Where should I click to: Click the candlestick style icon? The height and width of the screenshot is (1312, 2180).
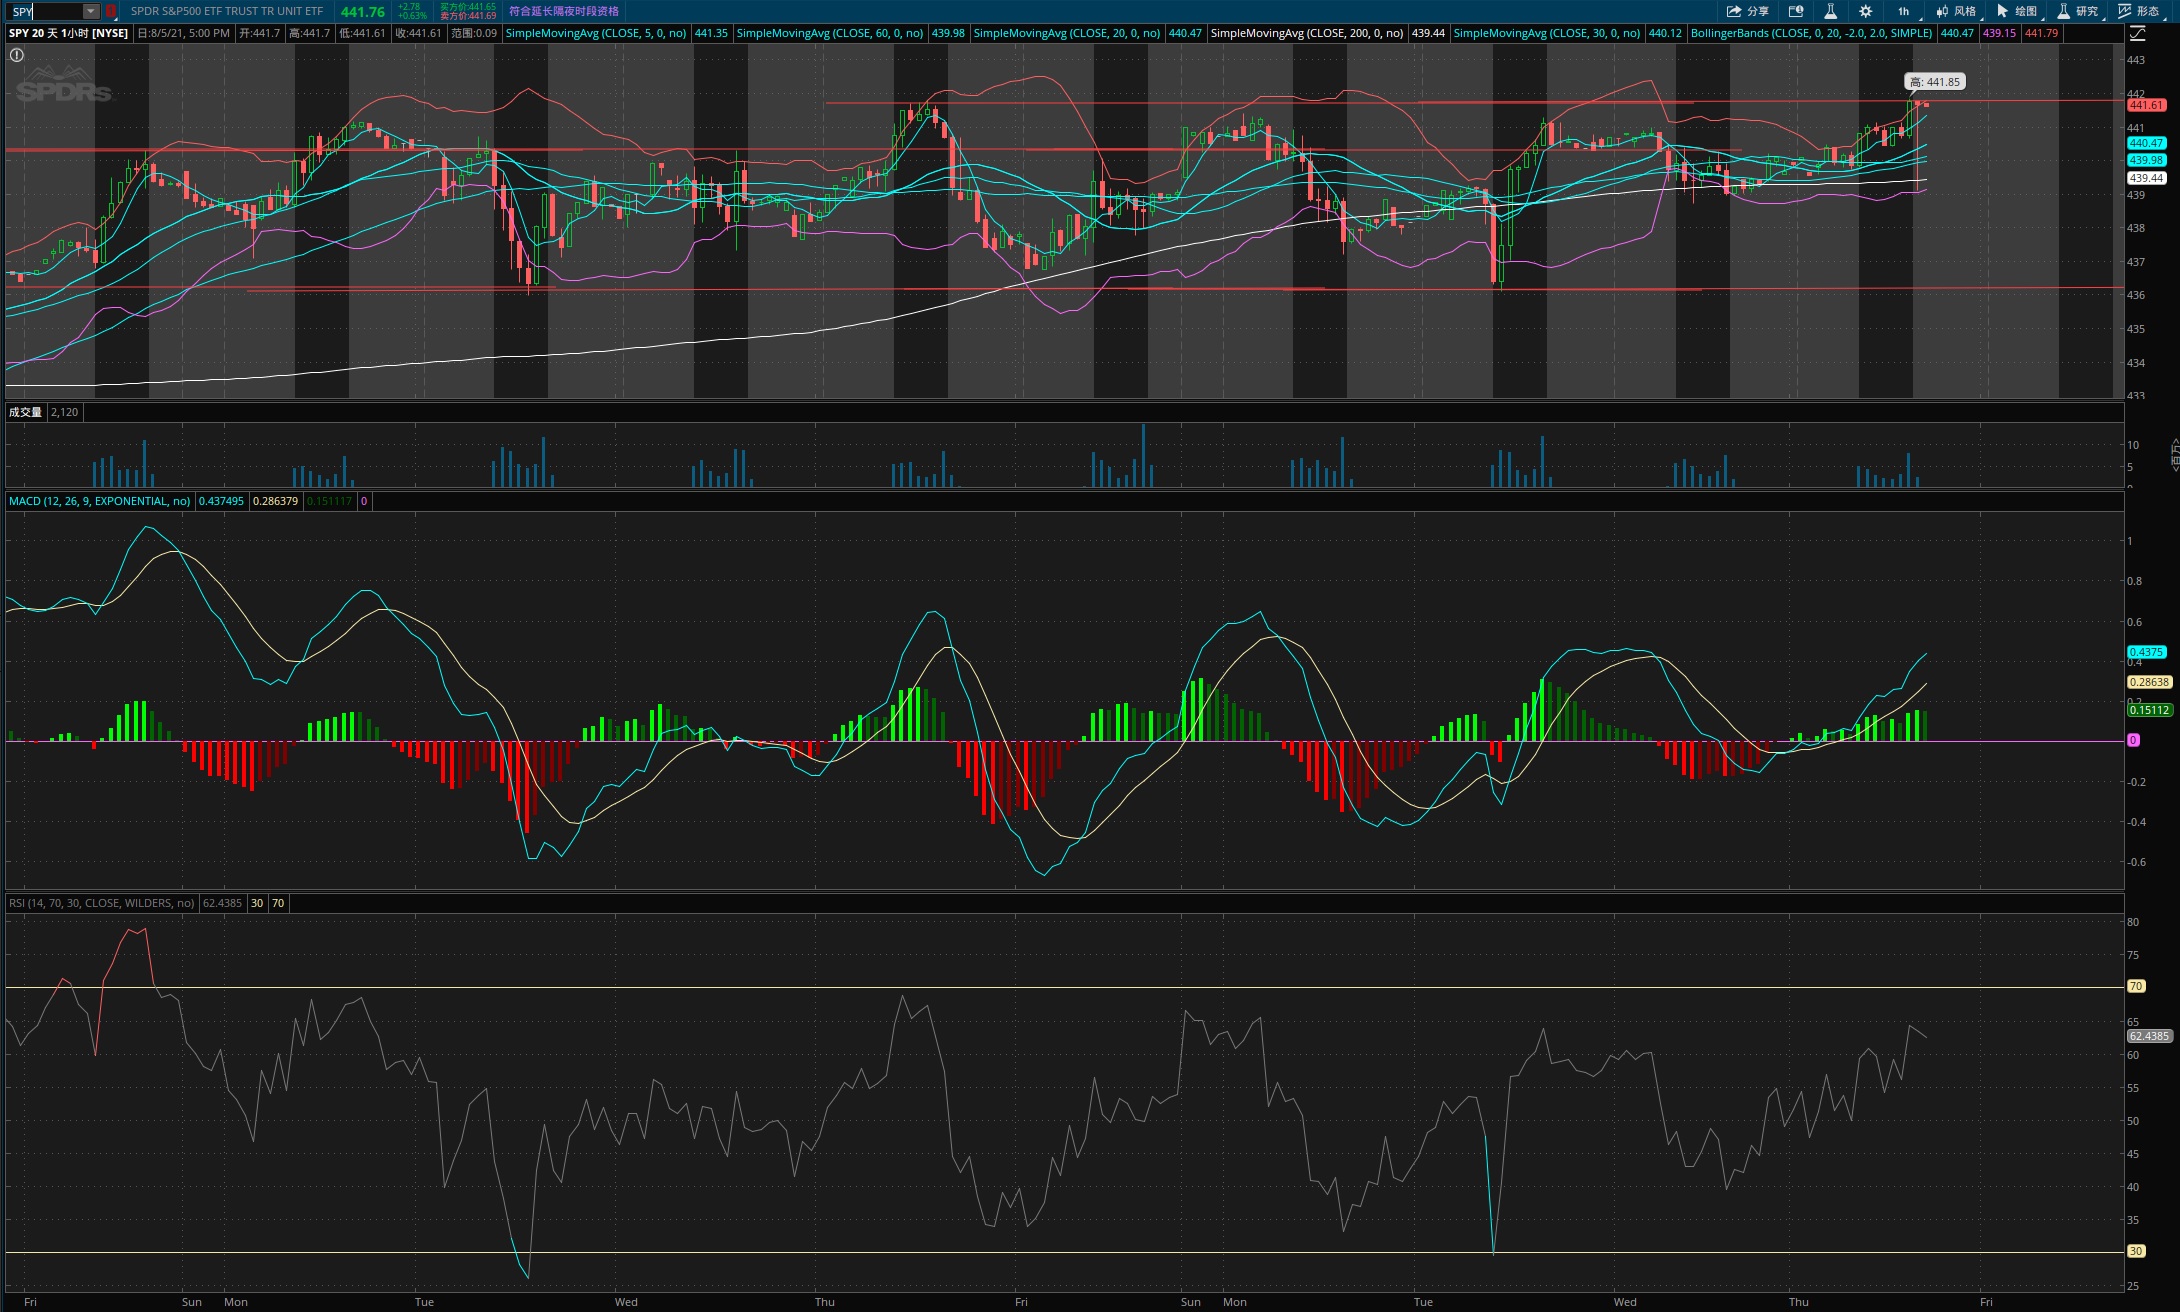pos(1942,11)
